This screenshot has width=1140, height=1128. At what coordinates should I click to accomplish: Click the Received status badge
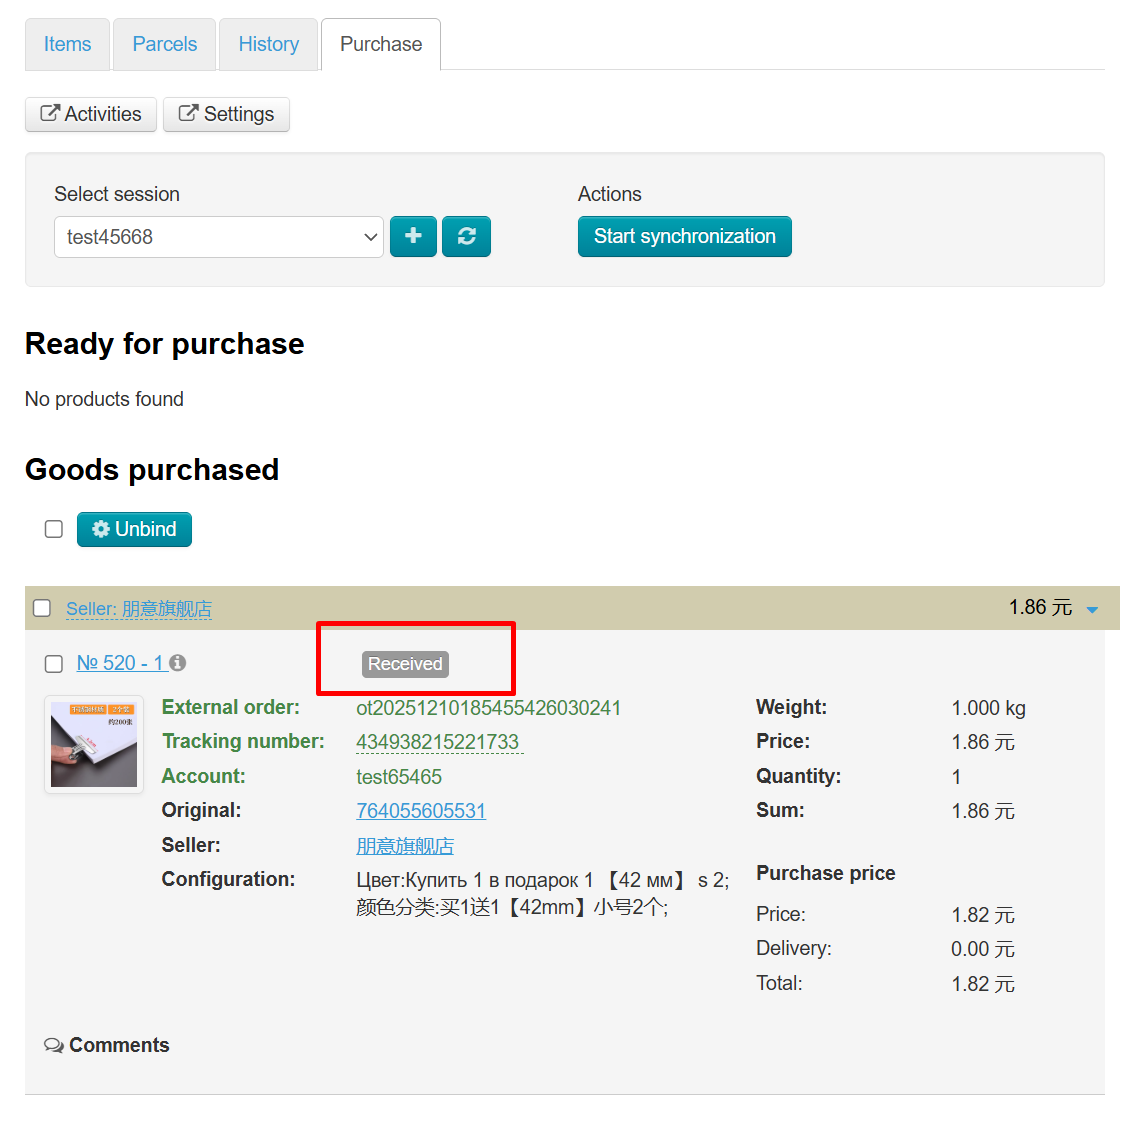[x=405, y=664]
